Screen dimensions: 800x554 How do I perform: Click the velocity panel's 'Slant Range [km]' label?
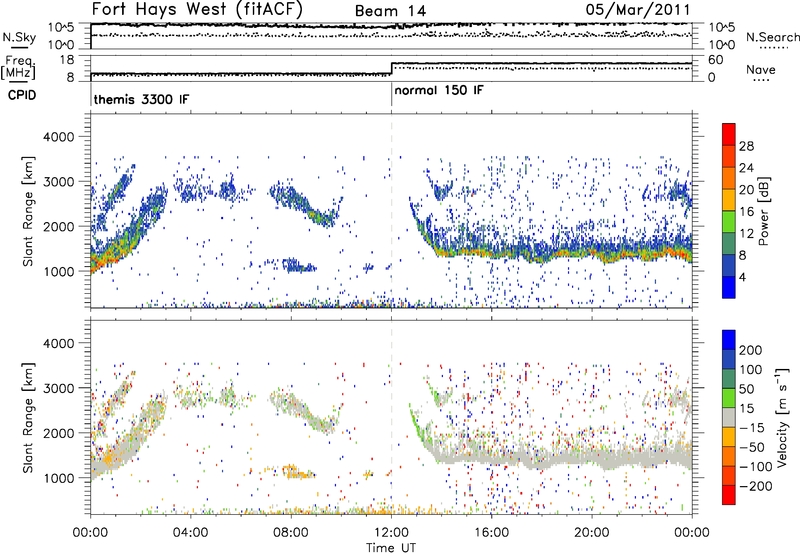(28, 418)
